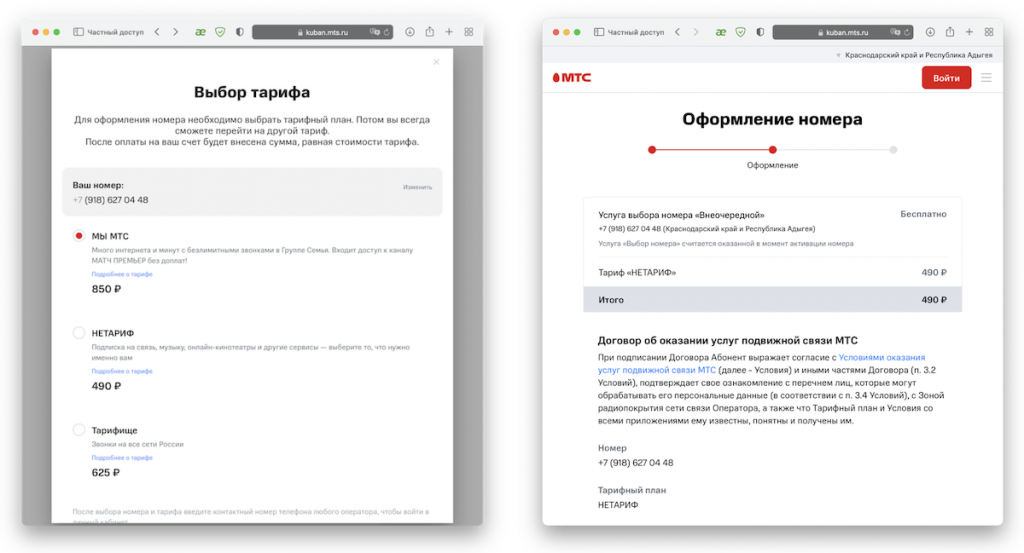Click the Тариф «НЕТАРИФ» row
This screenshot has width=1024, height=553.
pyautogui.click(x=773, y=272)
